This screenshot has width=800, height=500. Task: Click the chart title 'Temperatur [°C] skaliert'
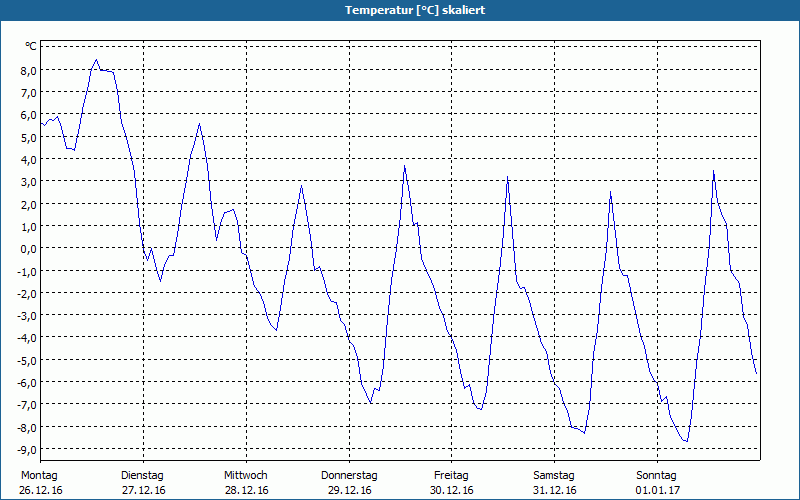click(415, 10)
